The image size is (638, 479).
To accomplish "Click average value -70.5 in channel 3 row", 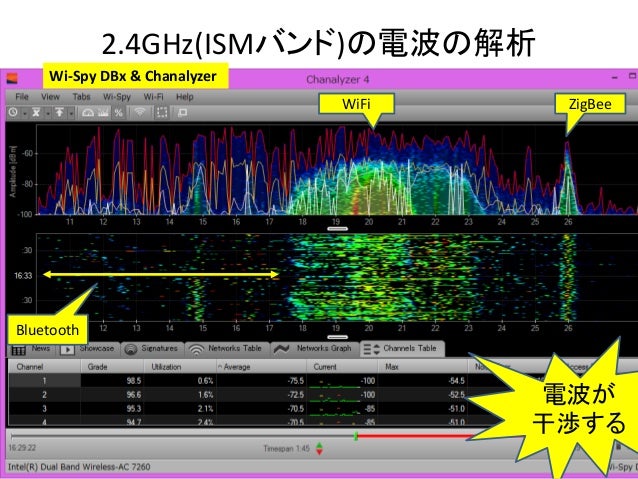I will click(296, 409).
